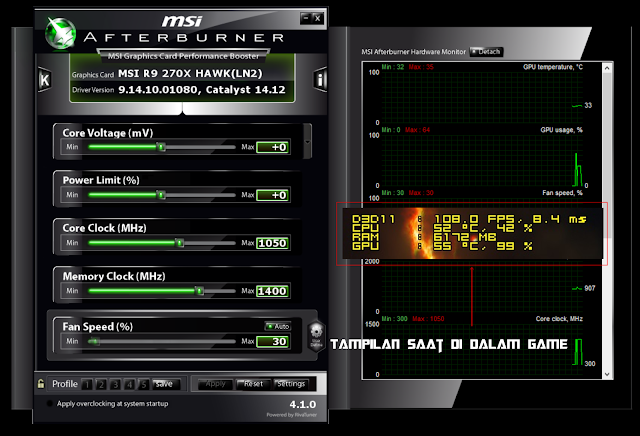Select profile slot 3
Image resolution: width=640 pixels, height=436 pixels.
click(x=116, y=384)
